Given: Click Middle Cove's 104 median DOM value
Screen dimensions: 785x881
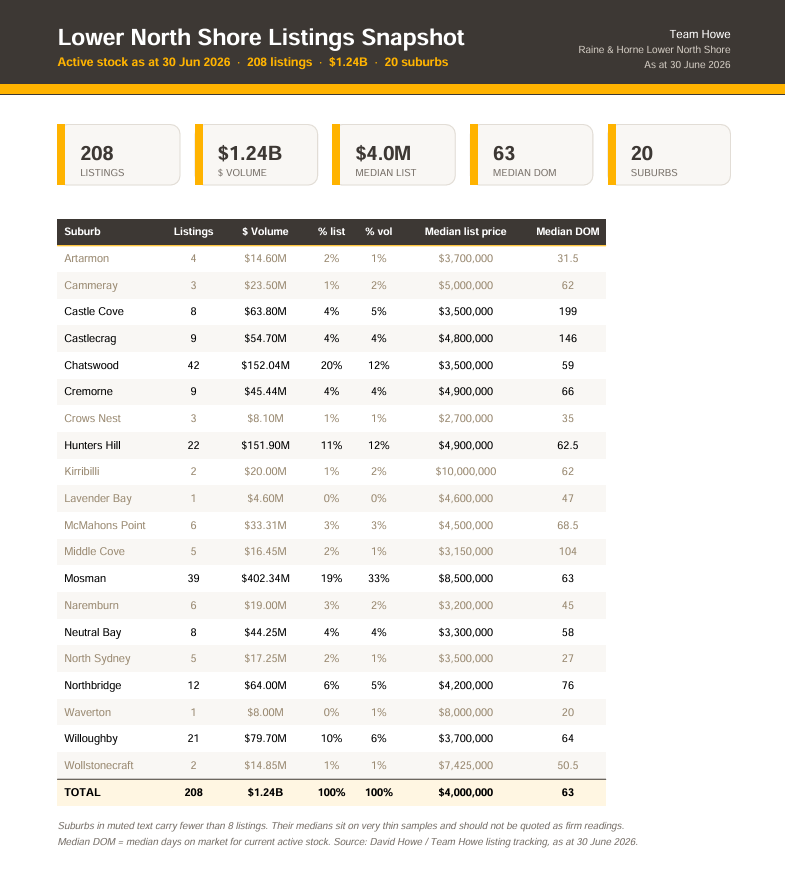Looking at the screenshot, I should pos(568,551).
